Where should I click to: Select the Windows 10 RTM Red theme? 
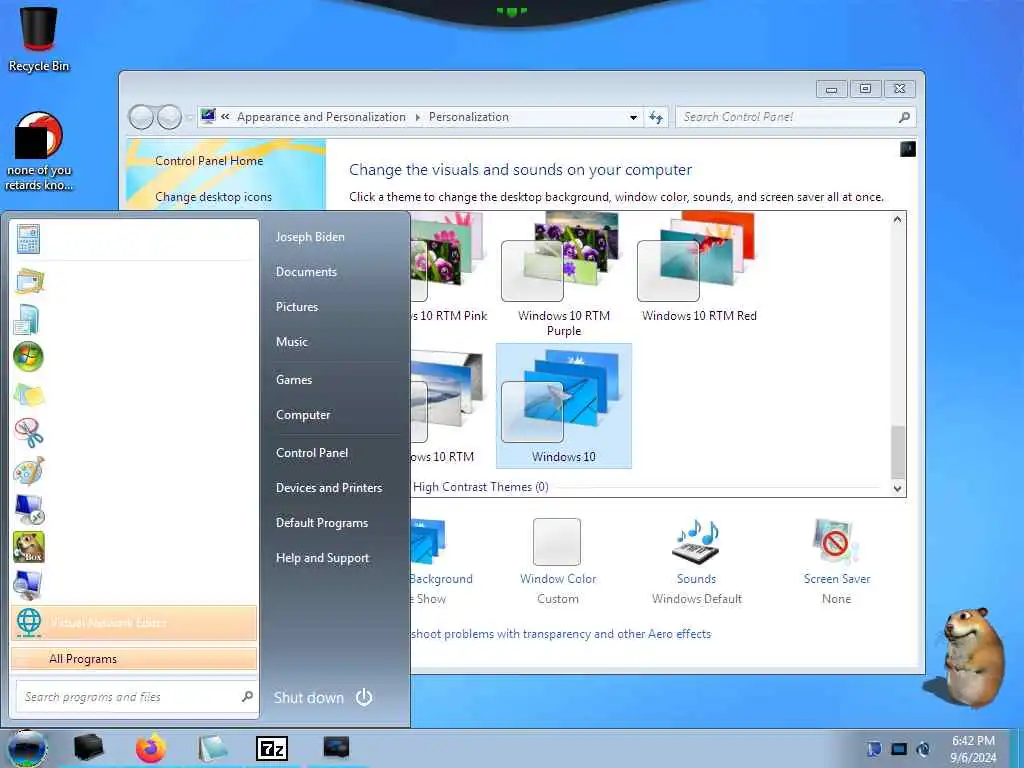pyautogui.click(x=699, y=268)
